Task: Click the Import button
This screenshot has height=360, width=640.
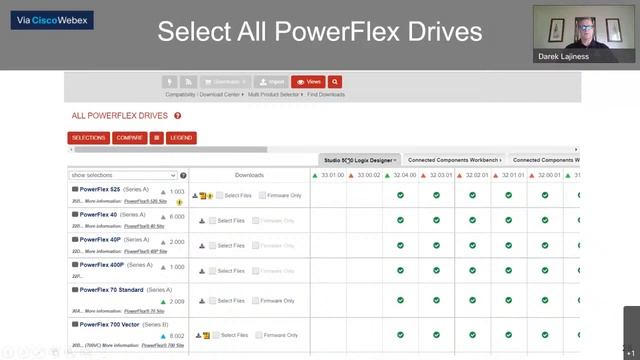Action: (271, 82)
